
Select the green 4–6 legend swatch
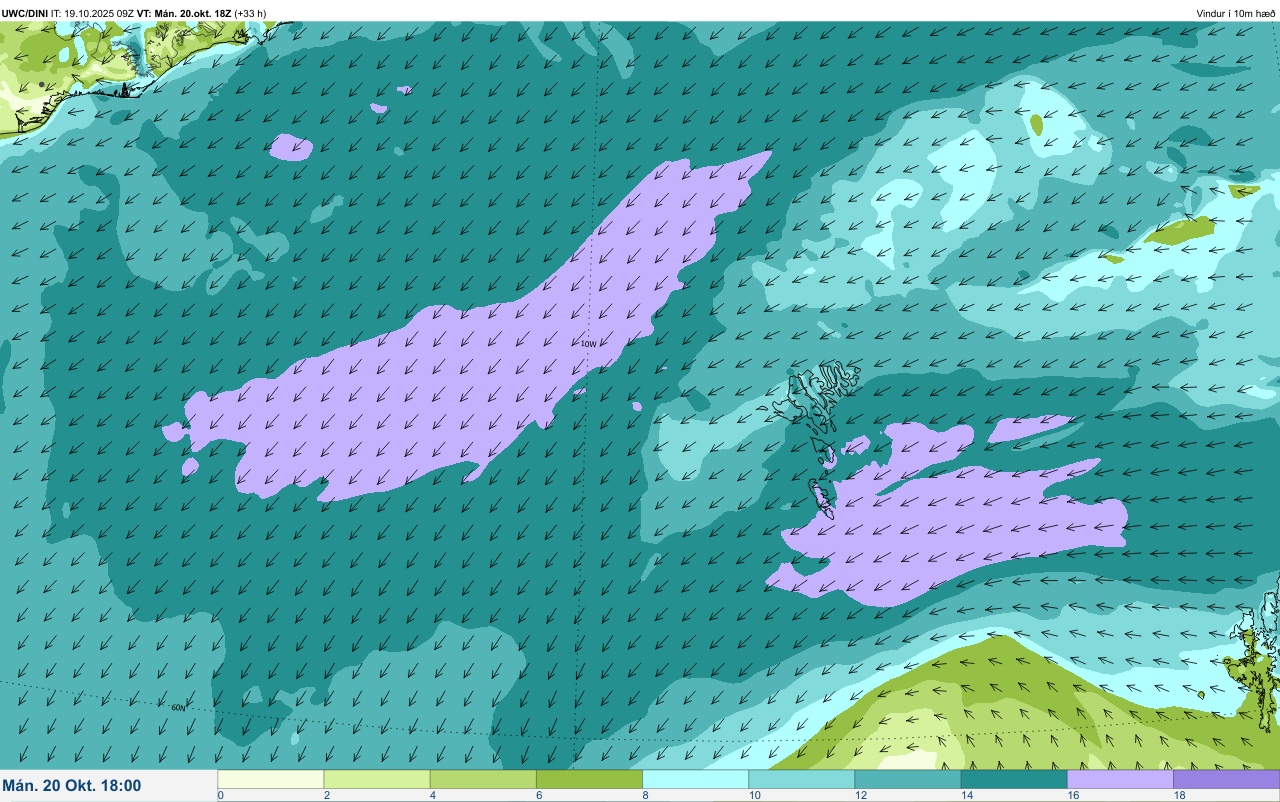483,779
